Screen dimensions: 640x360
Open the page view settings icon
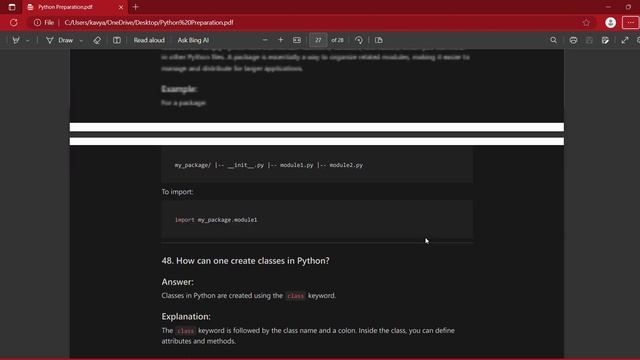(379, 40)
